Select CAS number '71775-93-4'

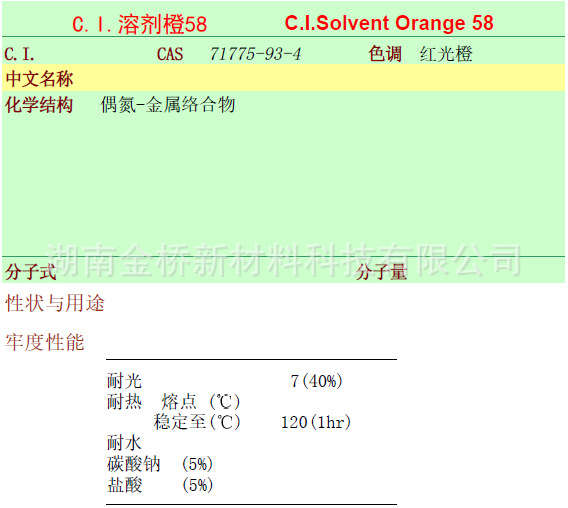pos(255,54)
